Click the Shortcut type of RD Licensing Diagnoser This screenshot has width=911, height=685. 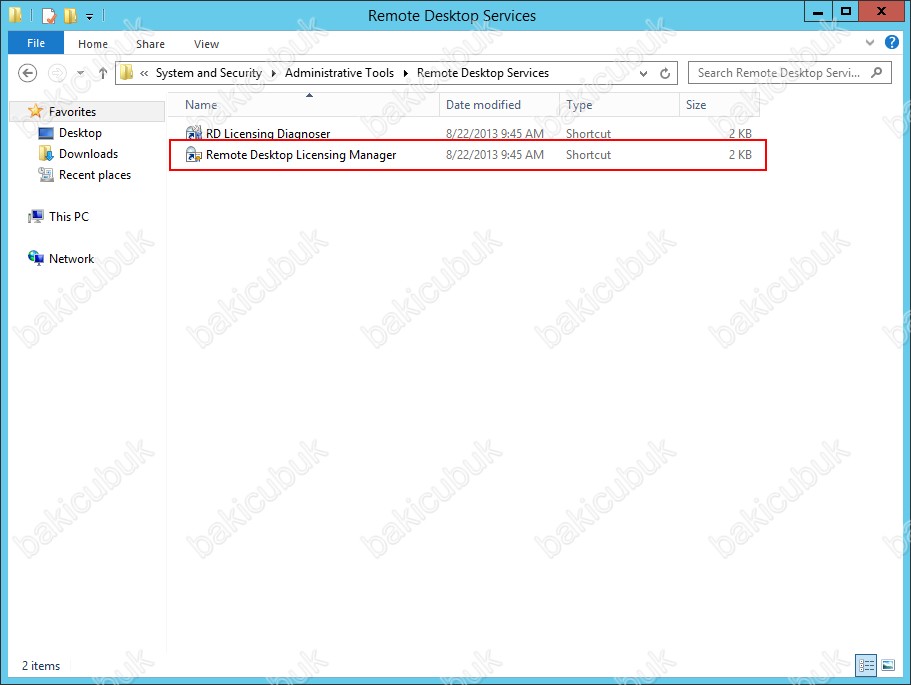588,134
